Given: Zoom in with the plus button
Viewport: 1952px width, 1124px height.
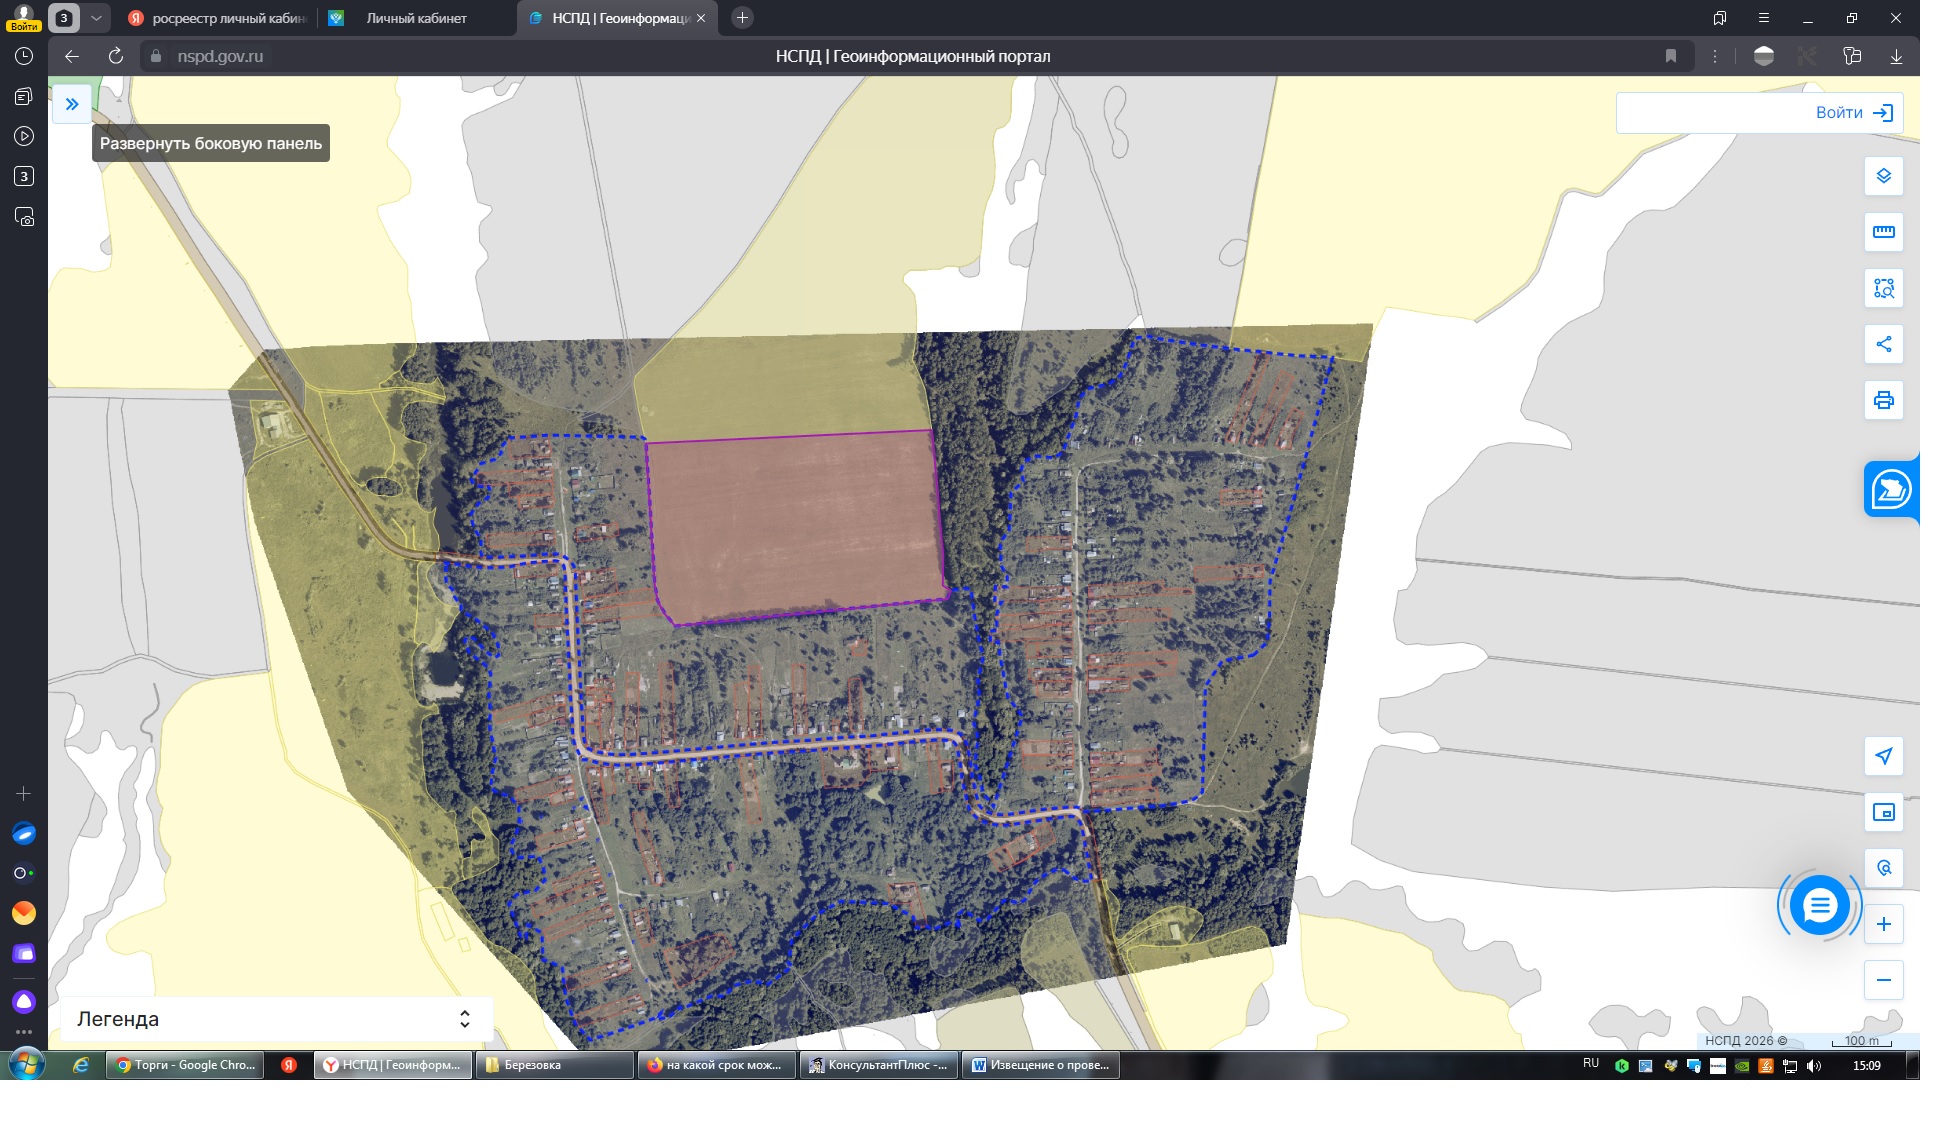Looking at the screenshot, I should click(x=1884, y=924).
